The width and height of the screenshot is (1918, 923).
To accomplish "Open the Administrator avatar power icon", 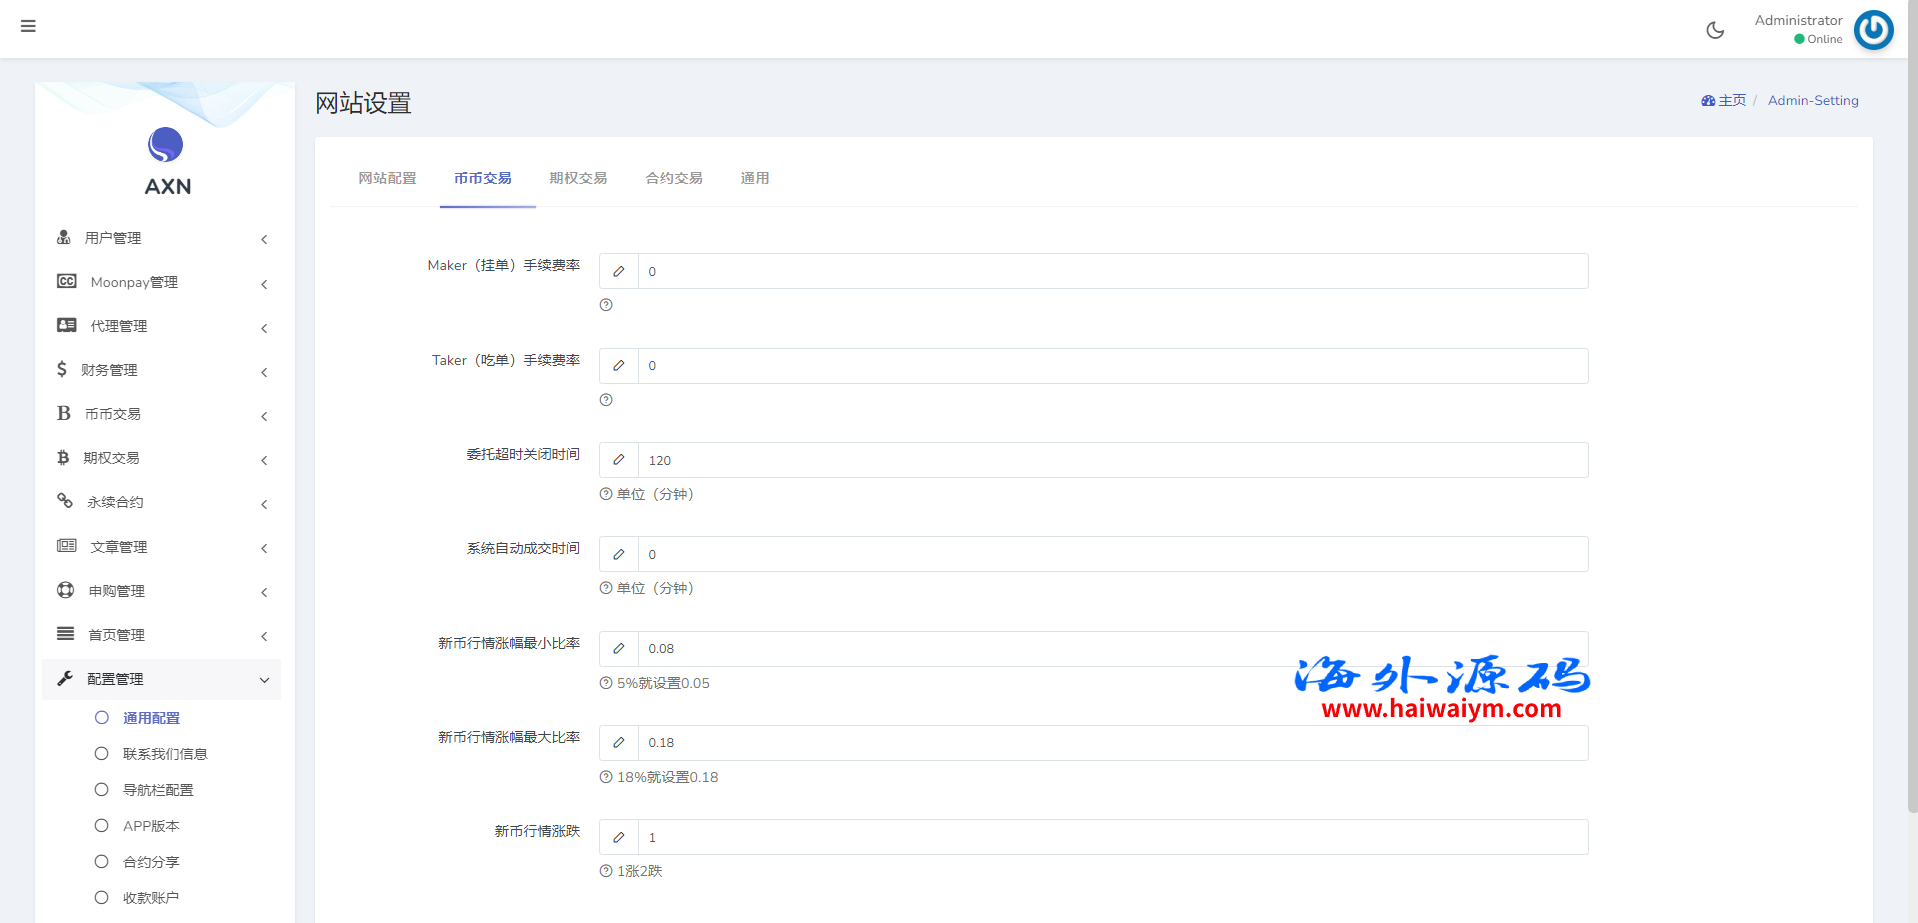I will (x=1873, y=30).
